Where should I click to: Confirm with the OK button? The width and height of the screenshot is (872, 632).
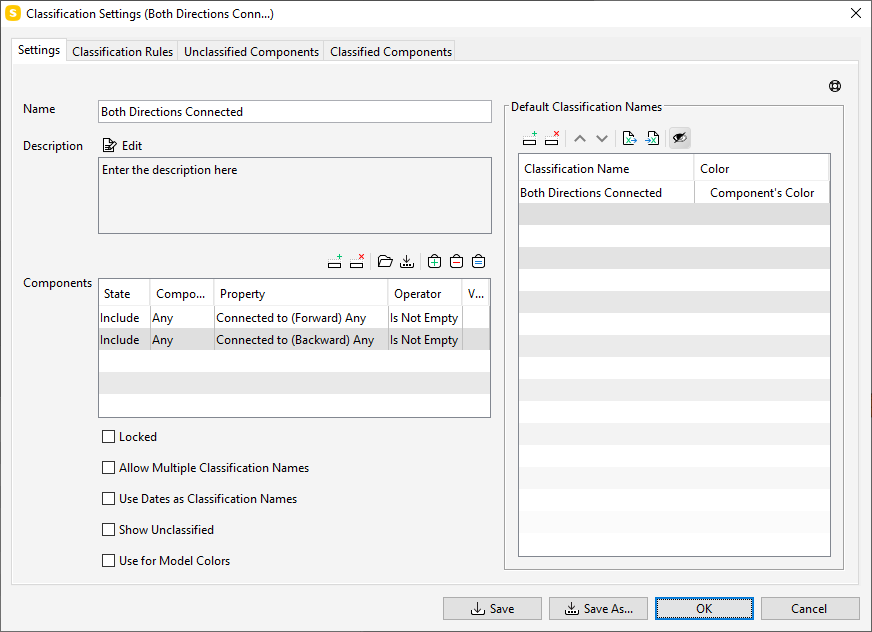(704, 609)
